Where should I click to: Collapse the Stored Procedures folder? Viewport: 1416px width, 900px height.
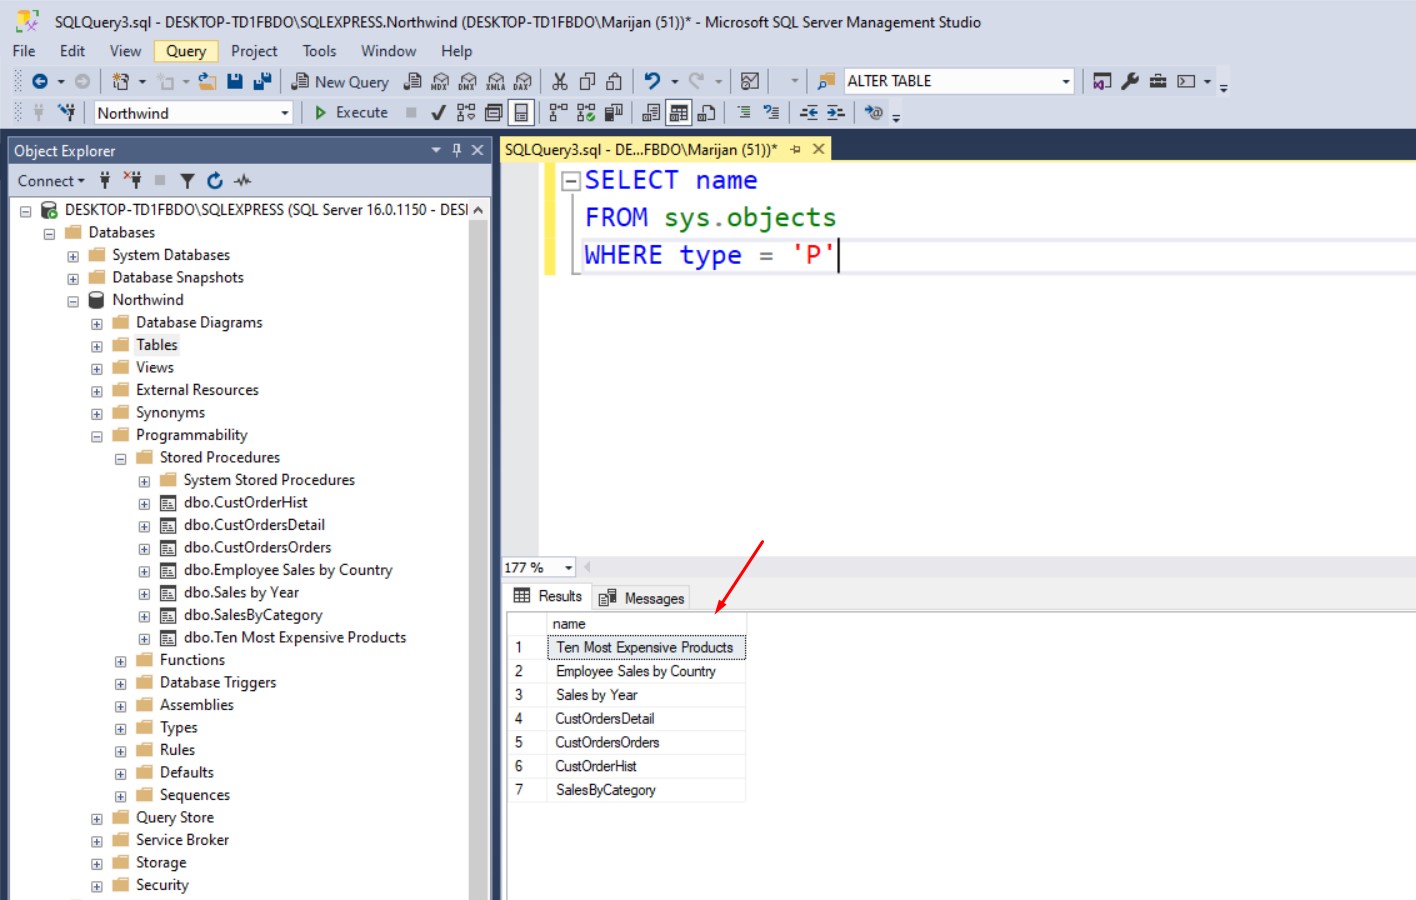(121, 459)
